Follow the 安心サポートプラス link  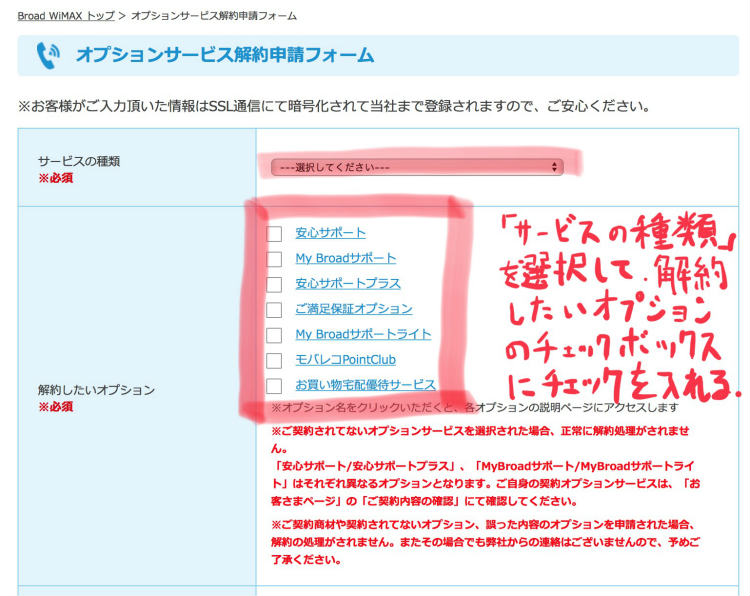348,284
